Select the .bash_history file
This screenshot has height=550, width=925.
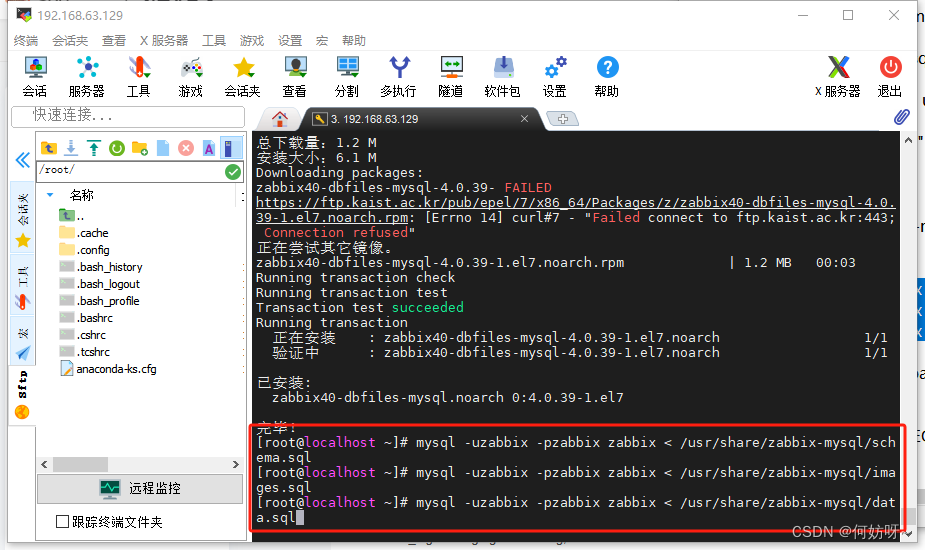coord(100,267)
